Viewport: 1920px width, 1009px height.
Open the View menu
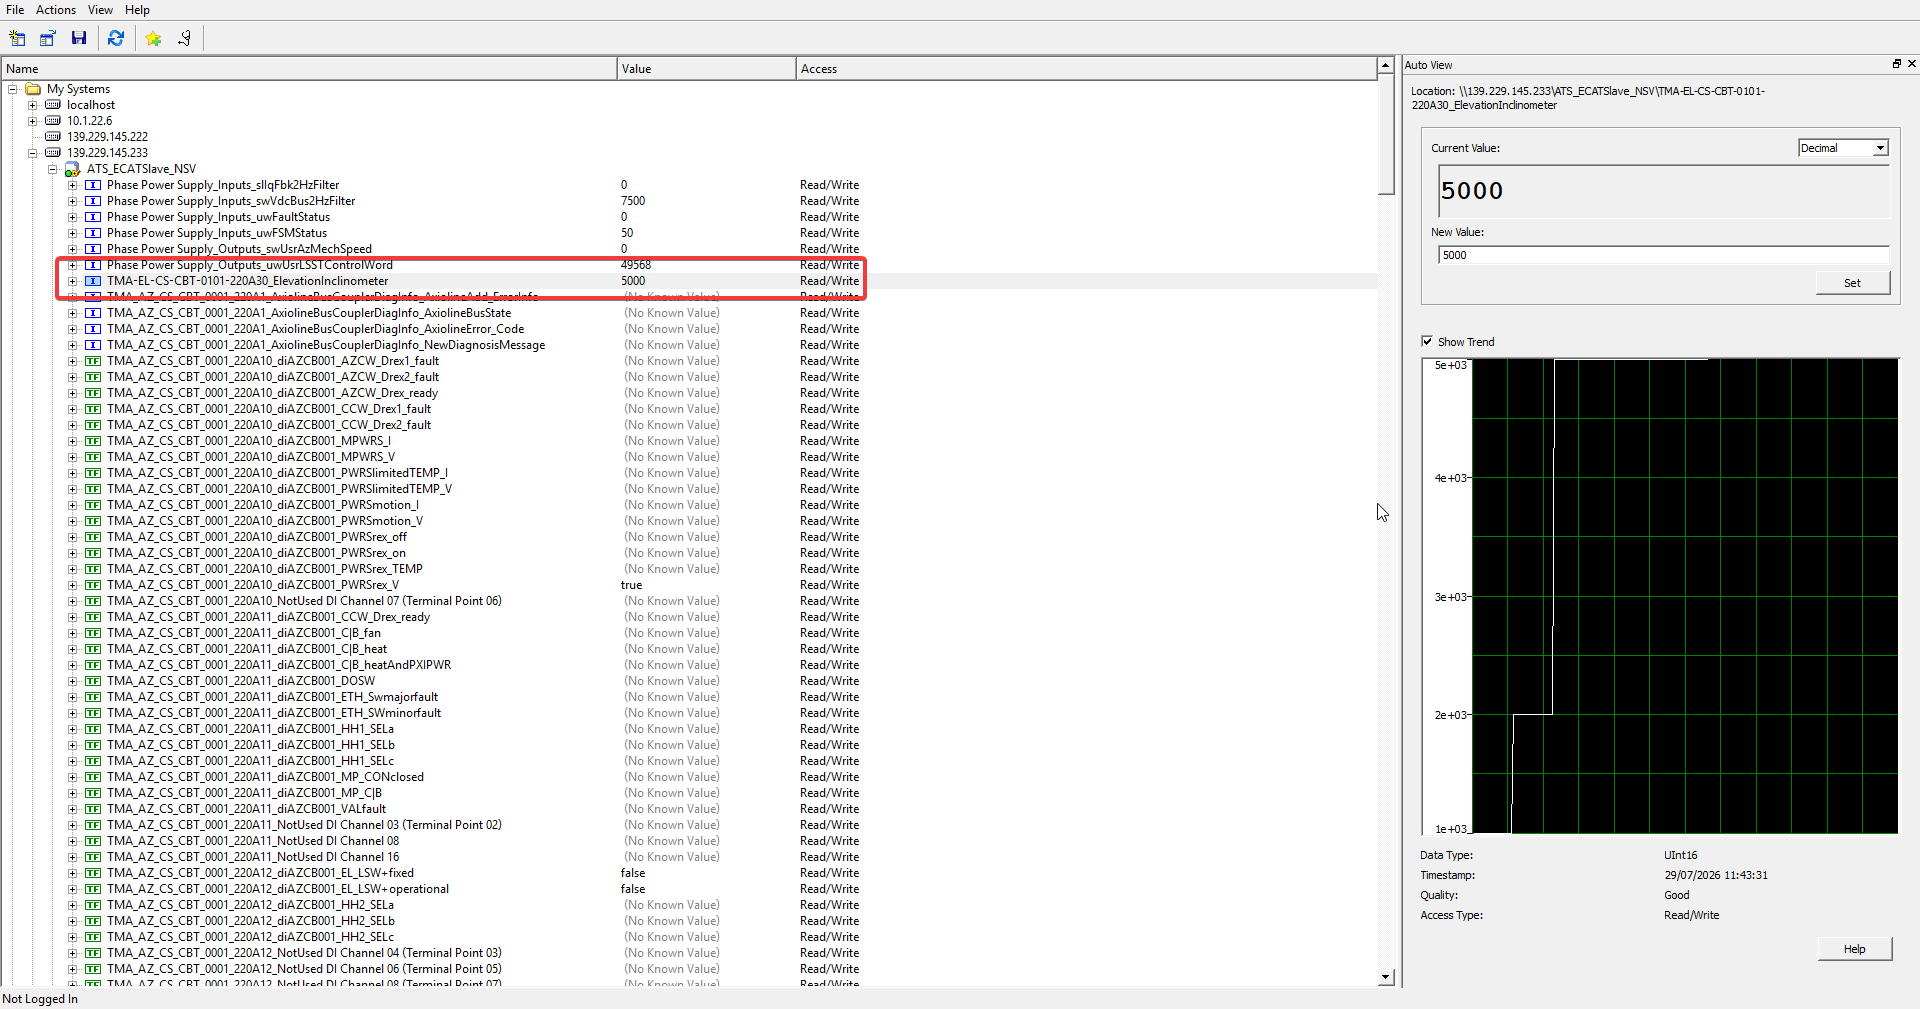point(100,10)
